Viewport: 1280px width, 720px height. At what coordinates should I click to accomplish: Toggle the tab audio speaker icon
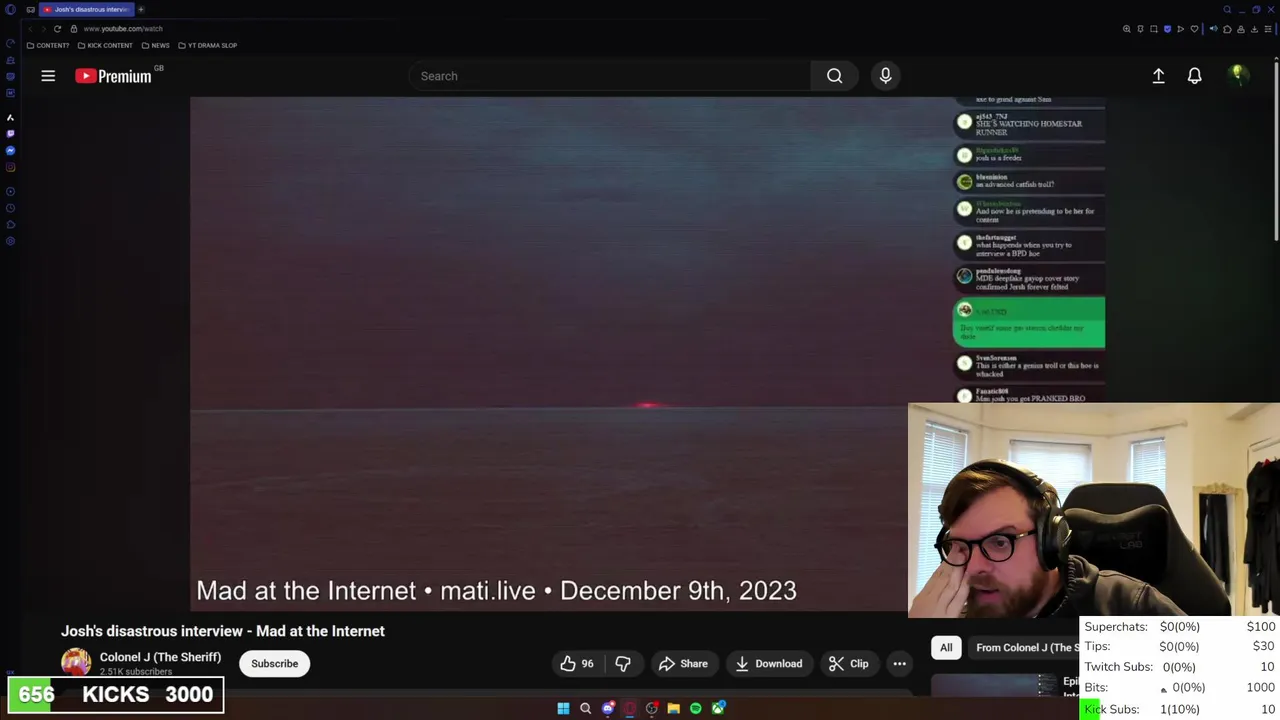click(1214, 29)
